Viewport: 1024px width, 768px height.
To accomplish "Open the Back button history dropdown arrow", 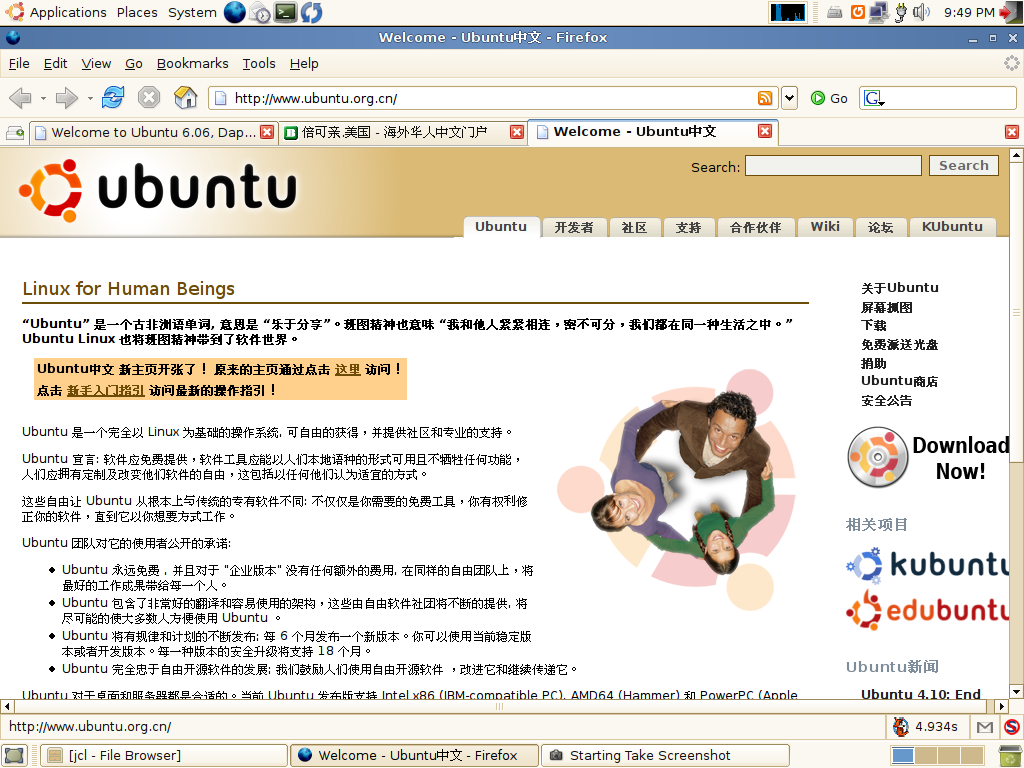I will [x=43, y=99].
